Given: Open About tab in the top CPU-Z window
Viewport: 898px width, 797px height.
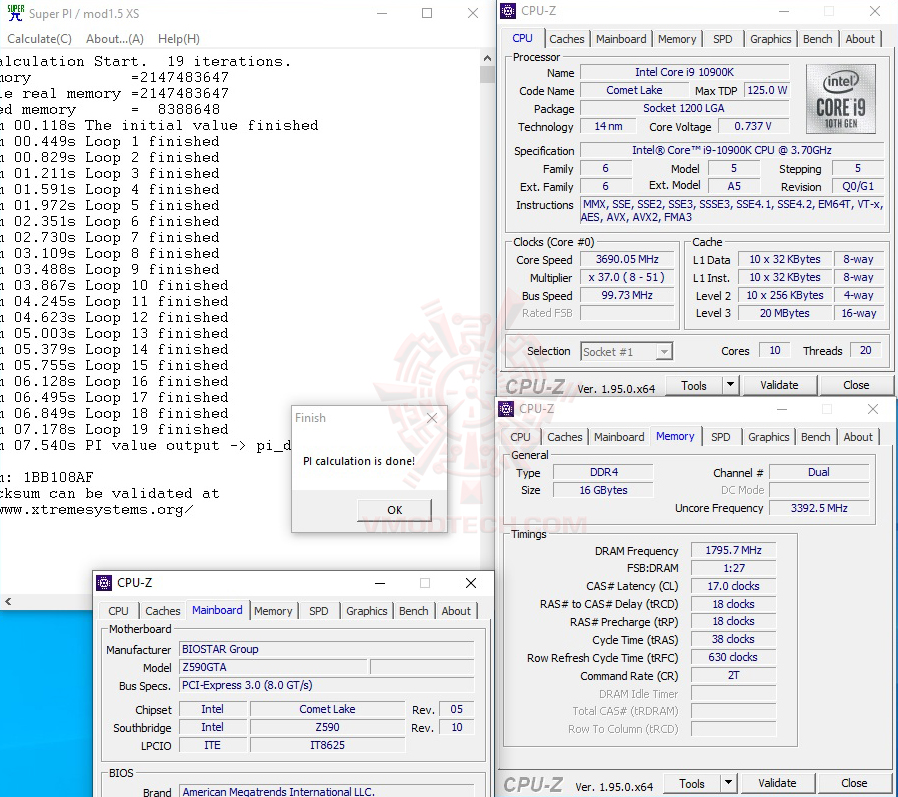Looking at the screenshot, I should pyautogui.click(x=860, y=39).
